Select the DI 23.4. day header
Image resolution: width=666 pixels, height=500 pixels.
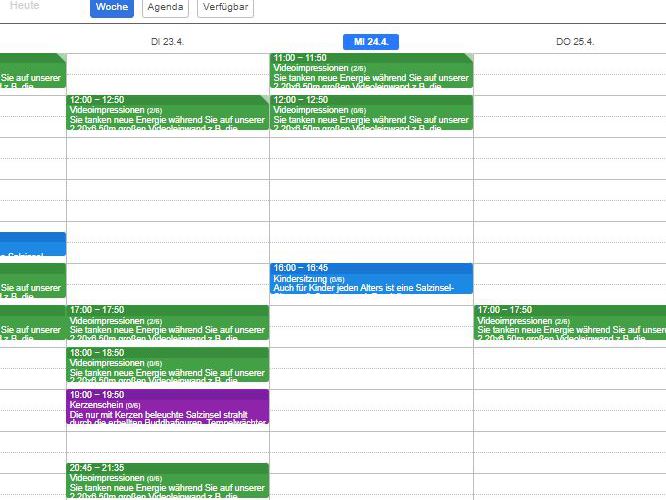168,42
